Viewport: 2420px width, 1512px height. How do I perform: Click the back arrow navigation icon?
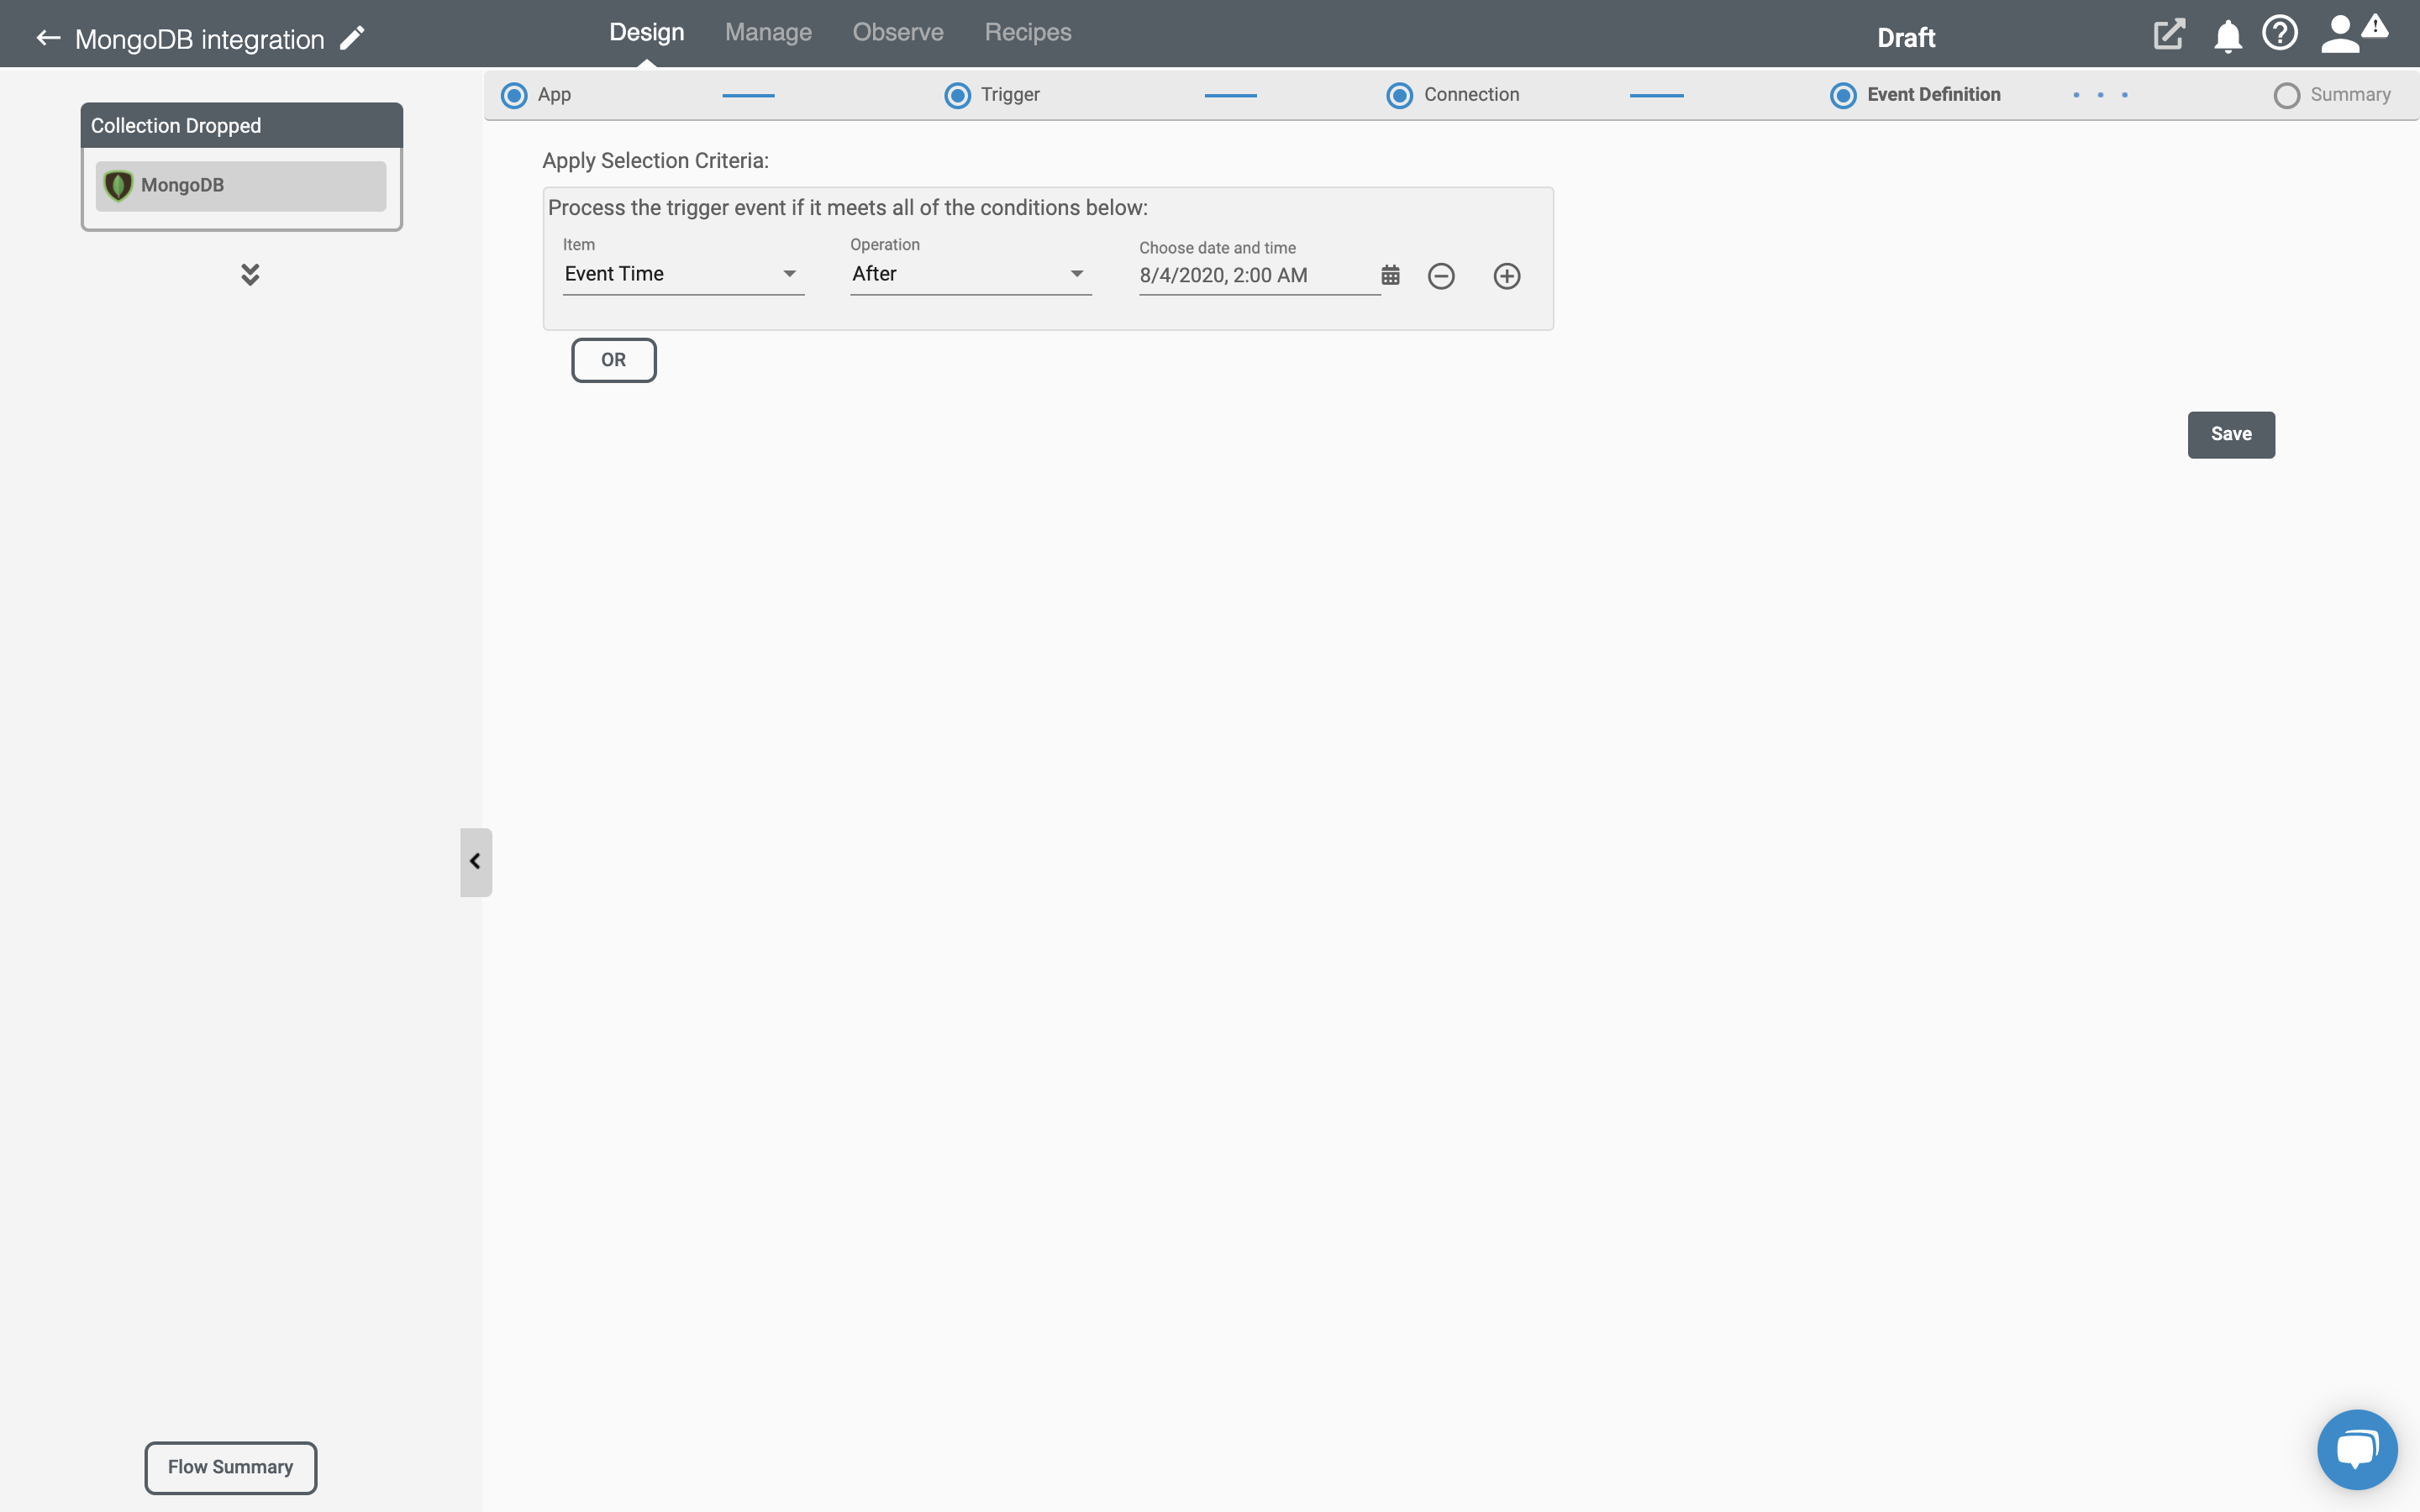[x=47, y=39]
